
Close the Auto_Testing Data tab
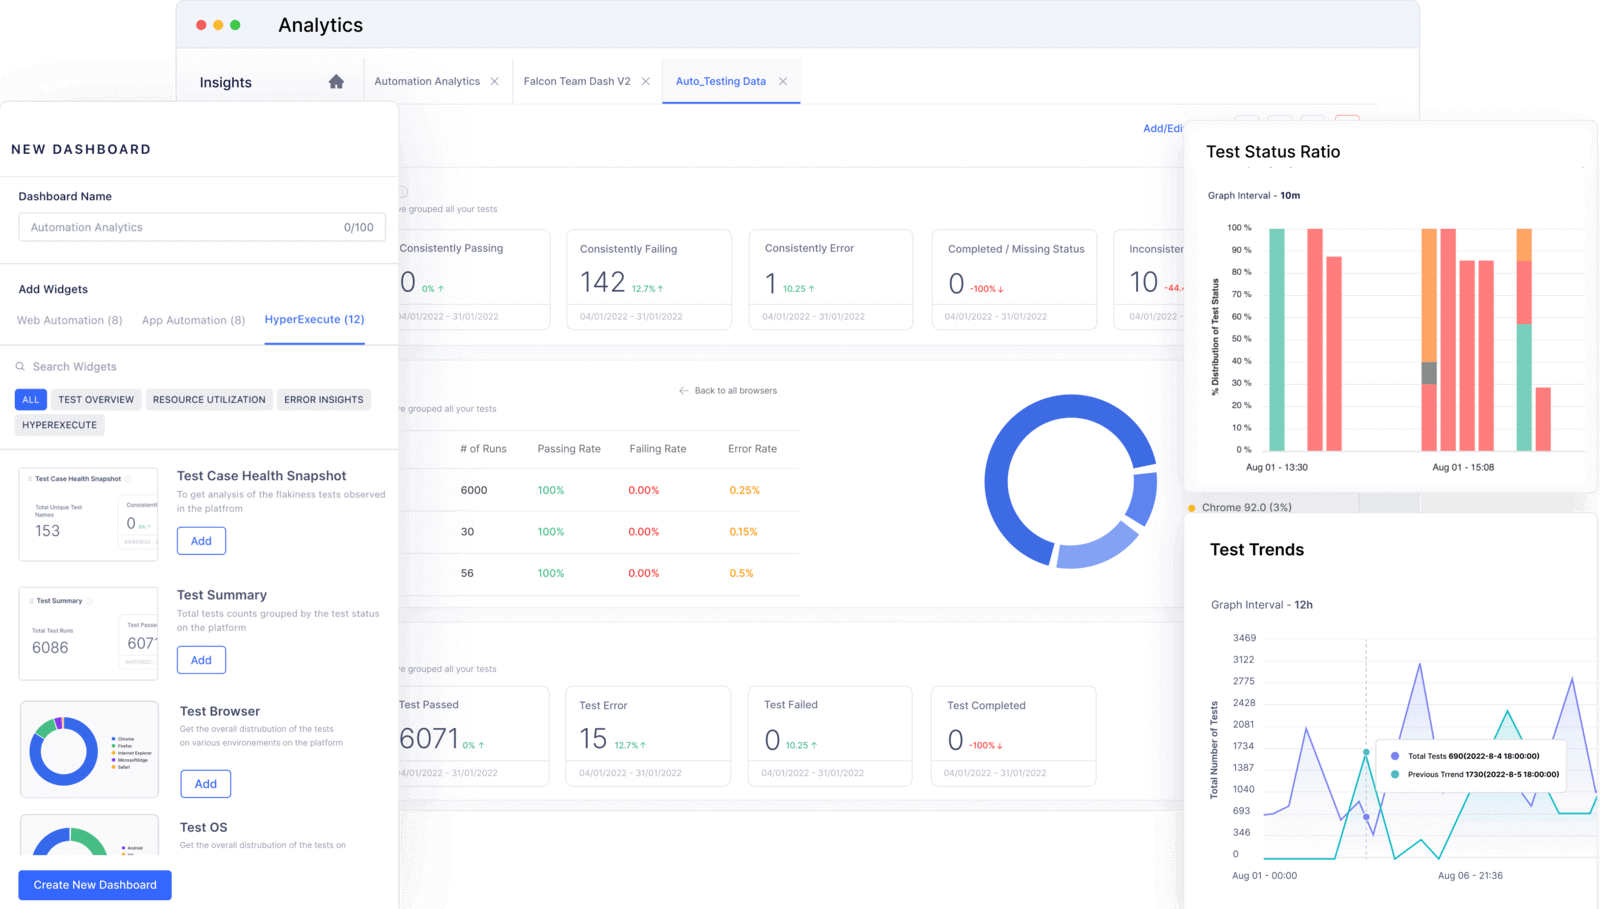(783, 82)
